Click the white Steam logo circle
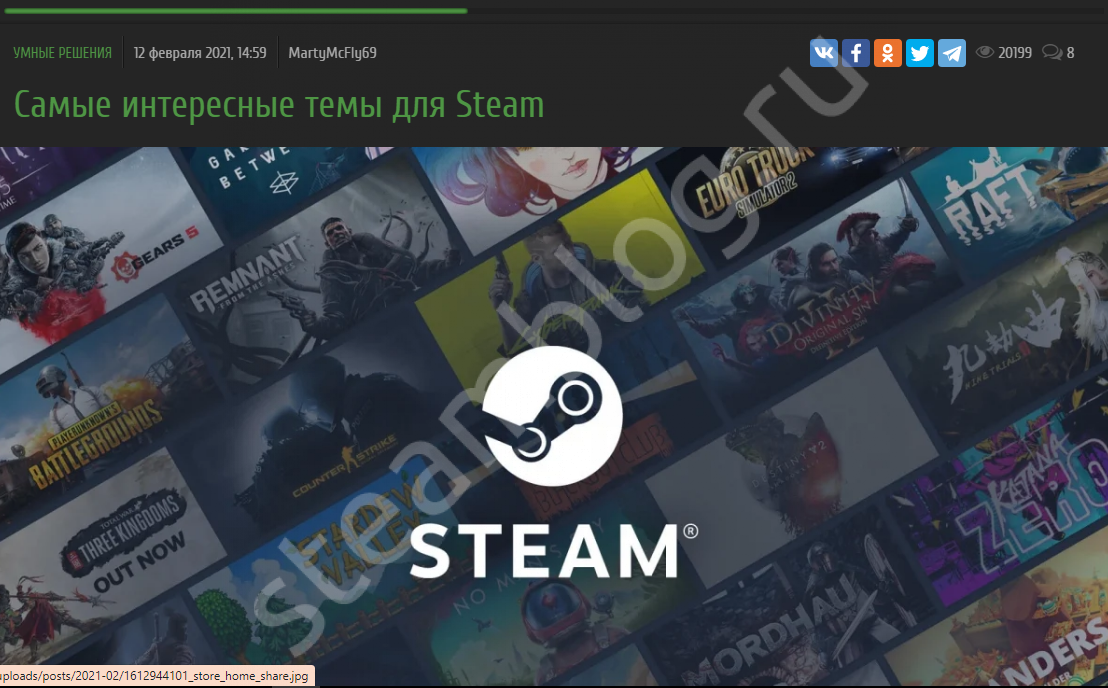Image resolution: width=1108 pixels, height=688 pixels. pos(552,417)
